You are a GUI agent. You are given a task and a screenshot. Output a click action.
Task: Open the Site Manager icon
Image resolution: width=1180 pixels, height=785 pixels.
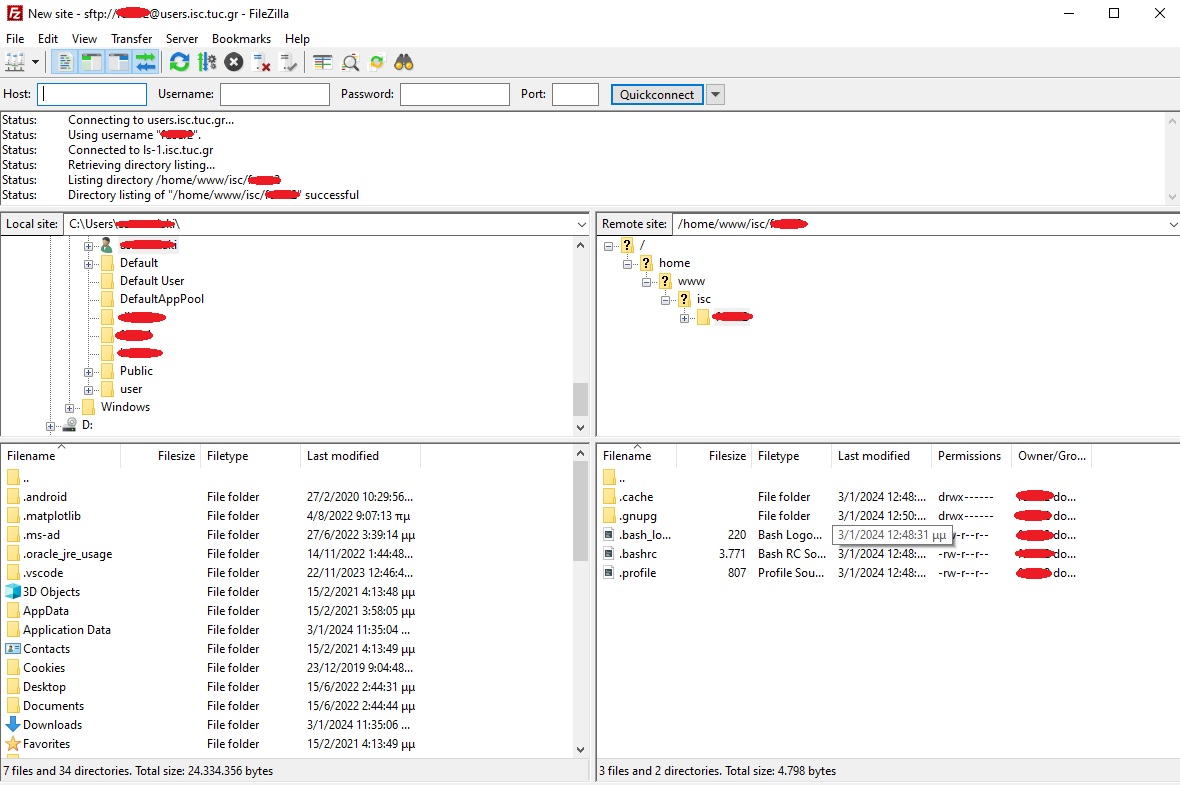pyautogui.click(x=14, y=62)
